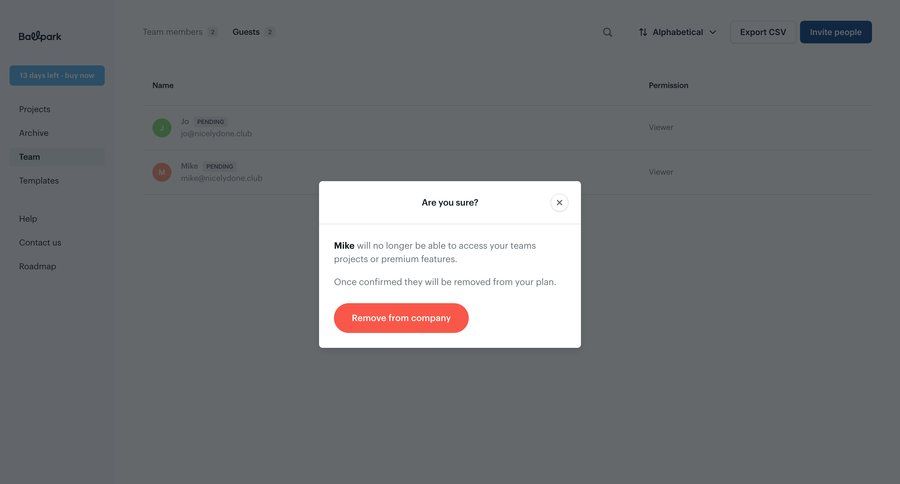Image resolution: width=900 pixels, height=484 pixels.
Task: Click the Ballpark logo
Action: click(40, 36)
